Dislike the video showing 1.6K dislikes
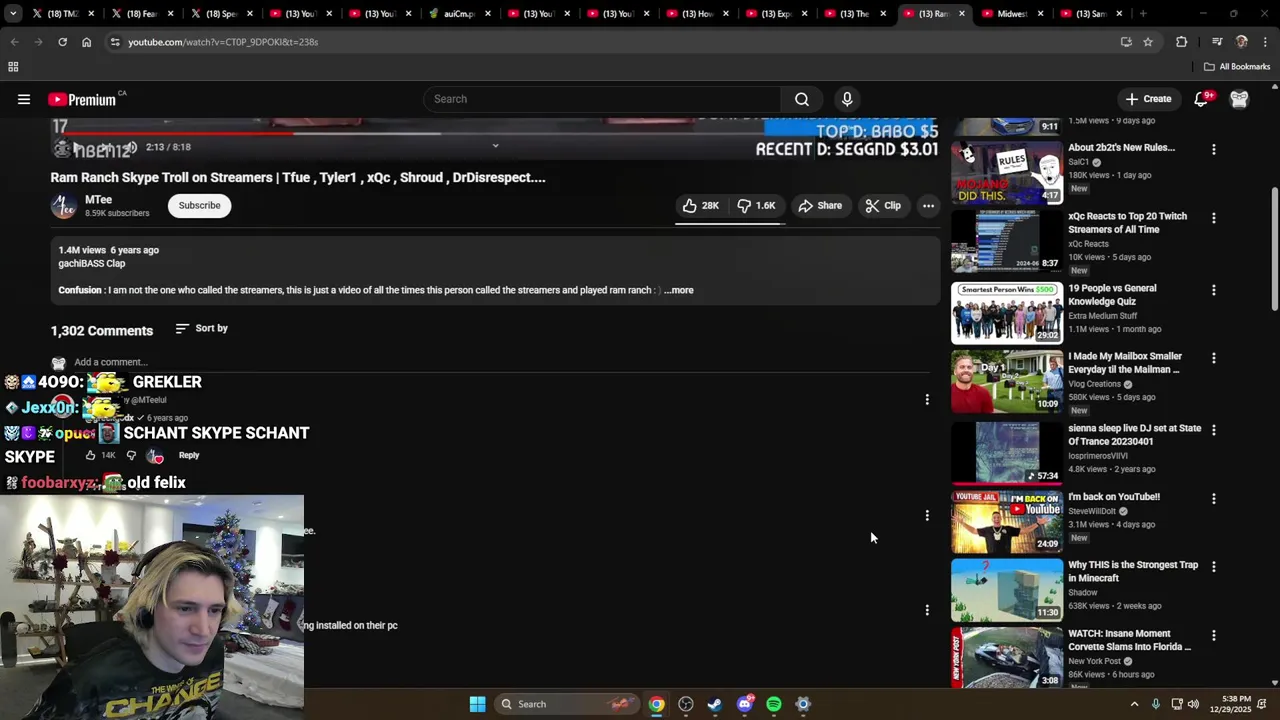 757,205
